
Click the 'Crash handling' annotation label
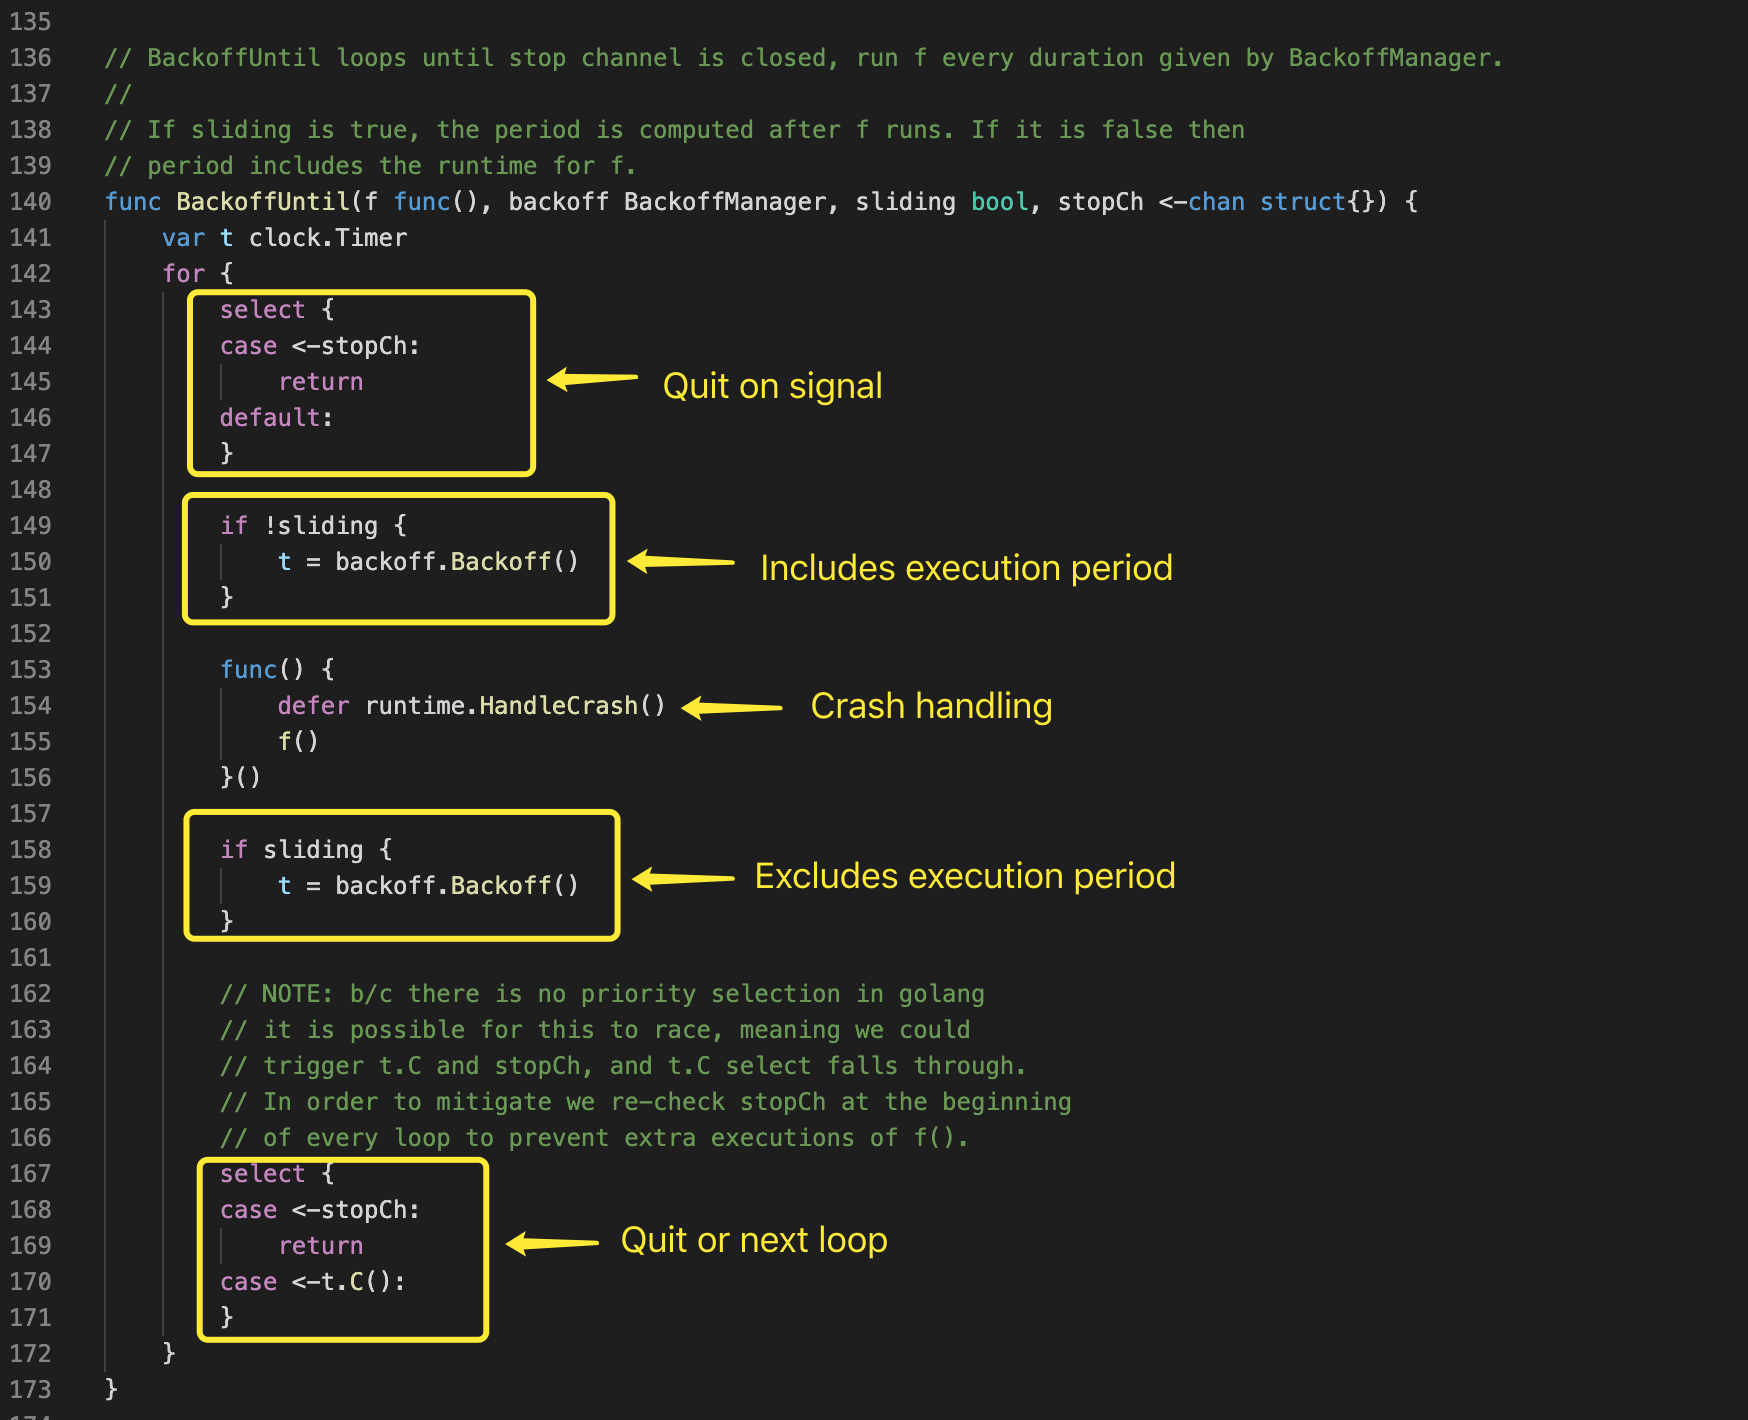point(931,706)
